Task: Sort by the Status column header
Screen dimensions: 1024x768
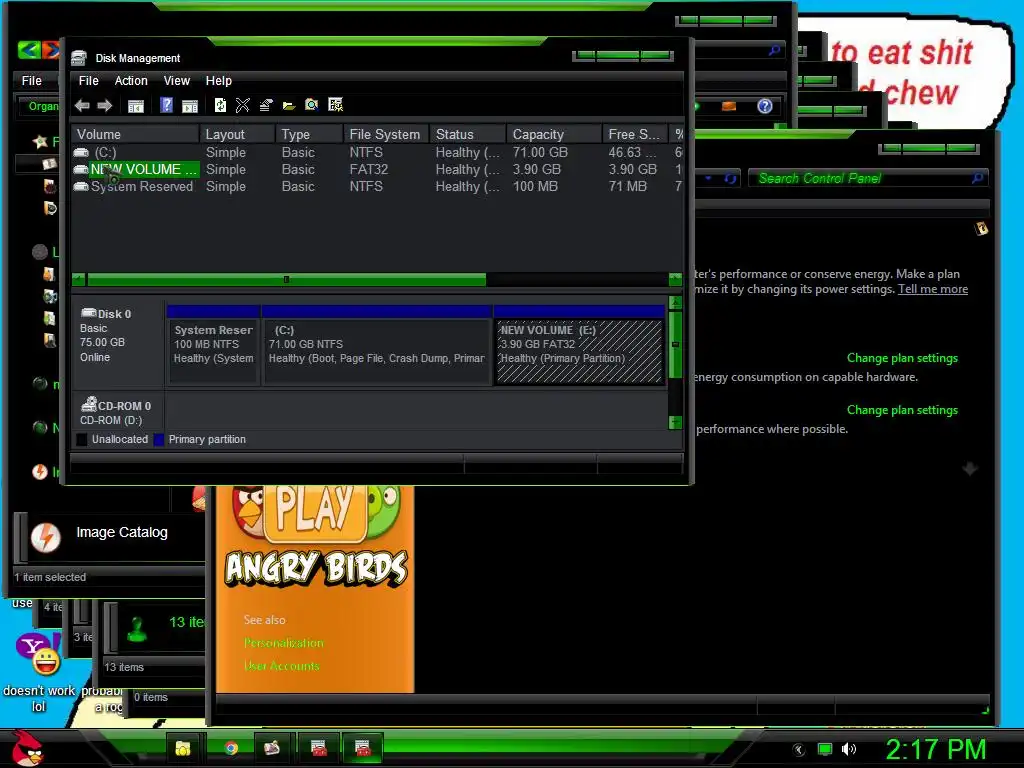Action: tap(468, 134)
